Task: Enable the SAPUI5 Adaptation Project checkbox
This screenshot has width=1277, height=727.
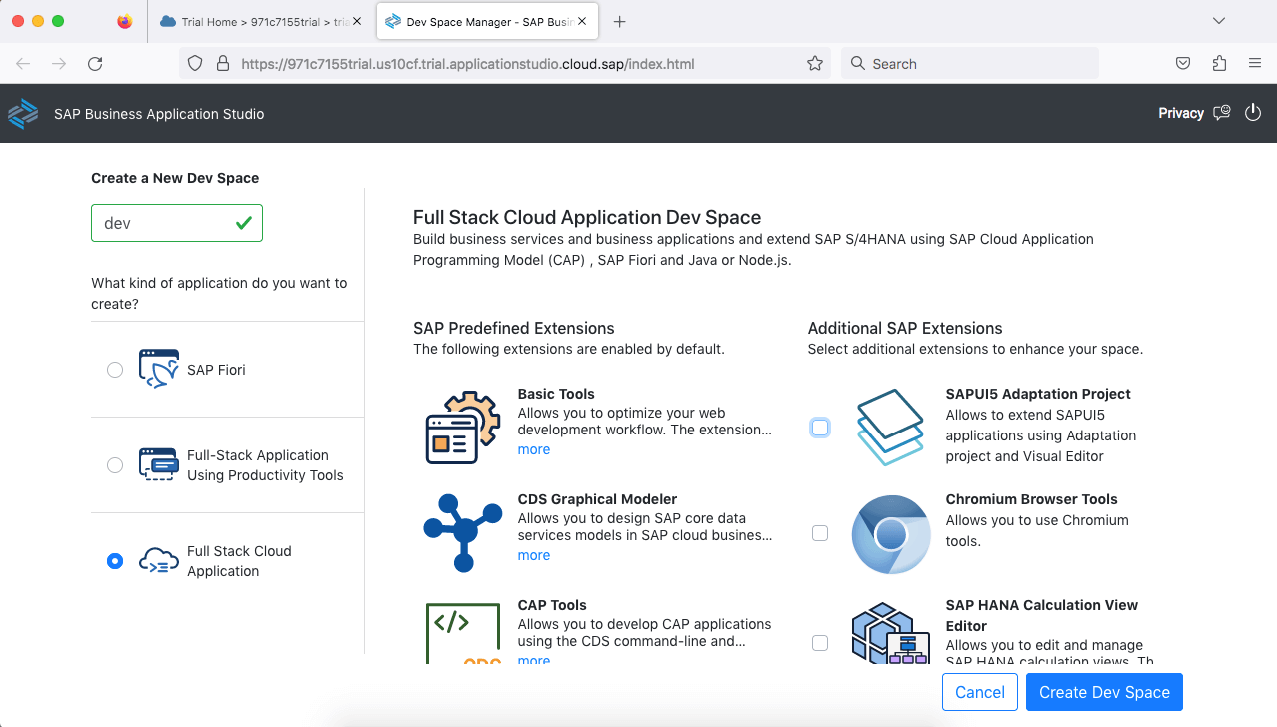Action: pyautogui.click(x=820, y=428)
